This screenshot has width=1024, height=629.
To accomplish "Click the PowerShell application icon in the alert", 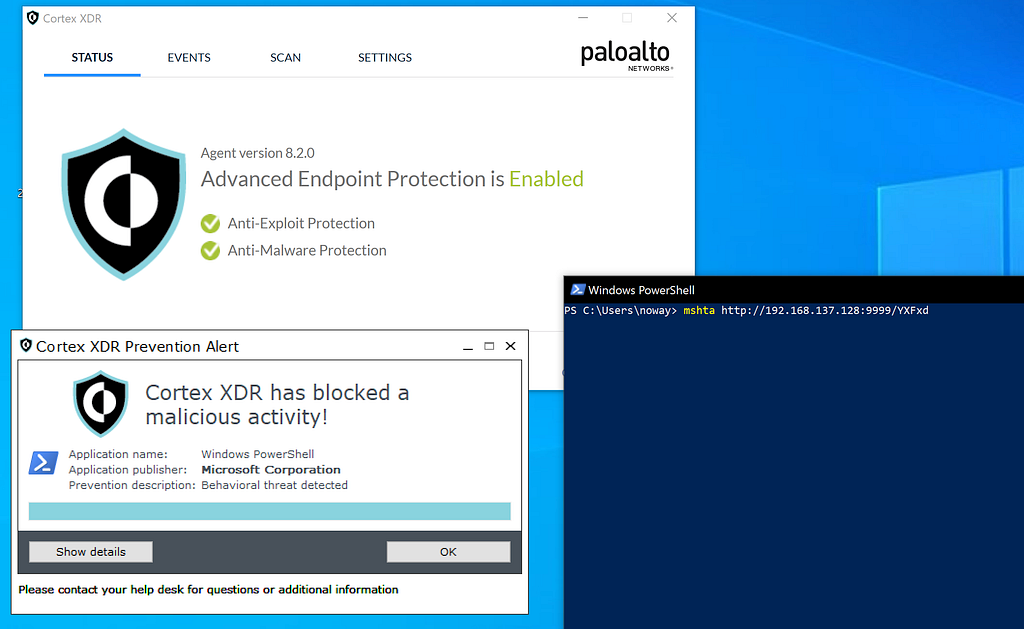I will [x=44, y=463].
